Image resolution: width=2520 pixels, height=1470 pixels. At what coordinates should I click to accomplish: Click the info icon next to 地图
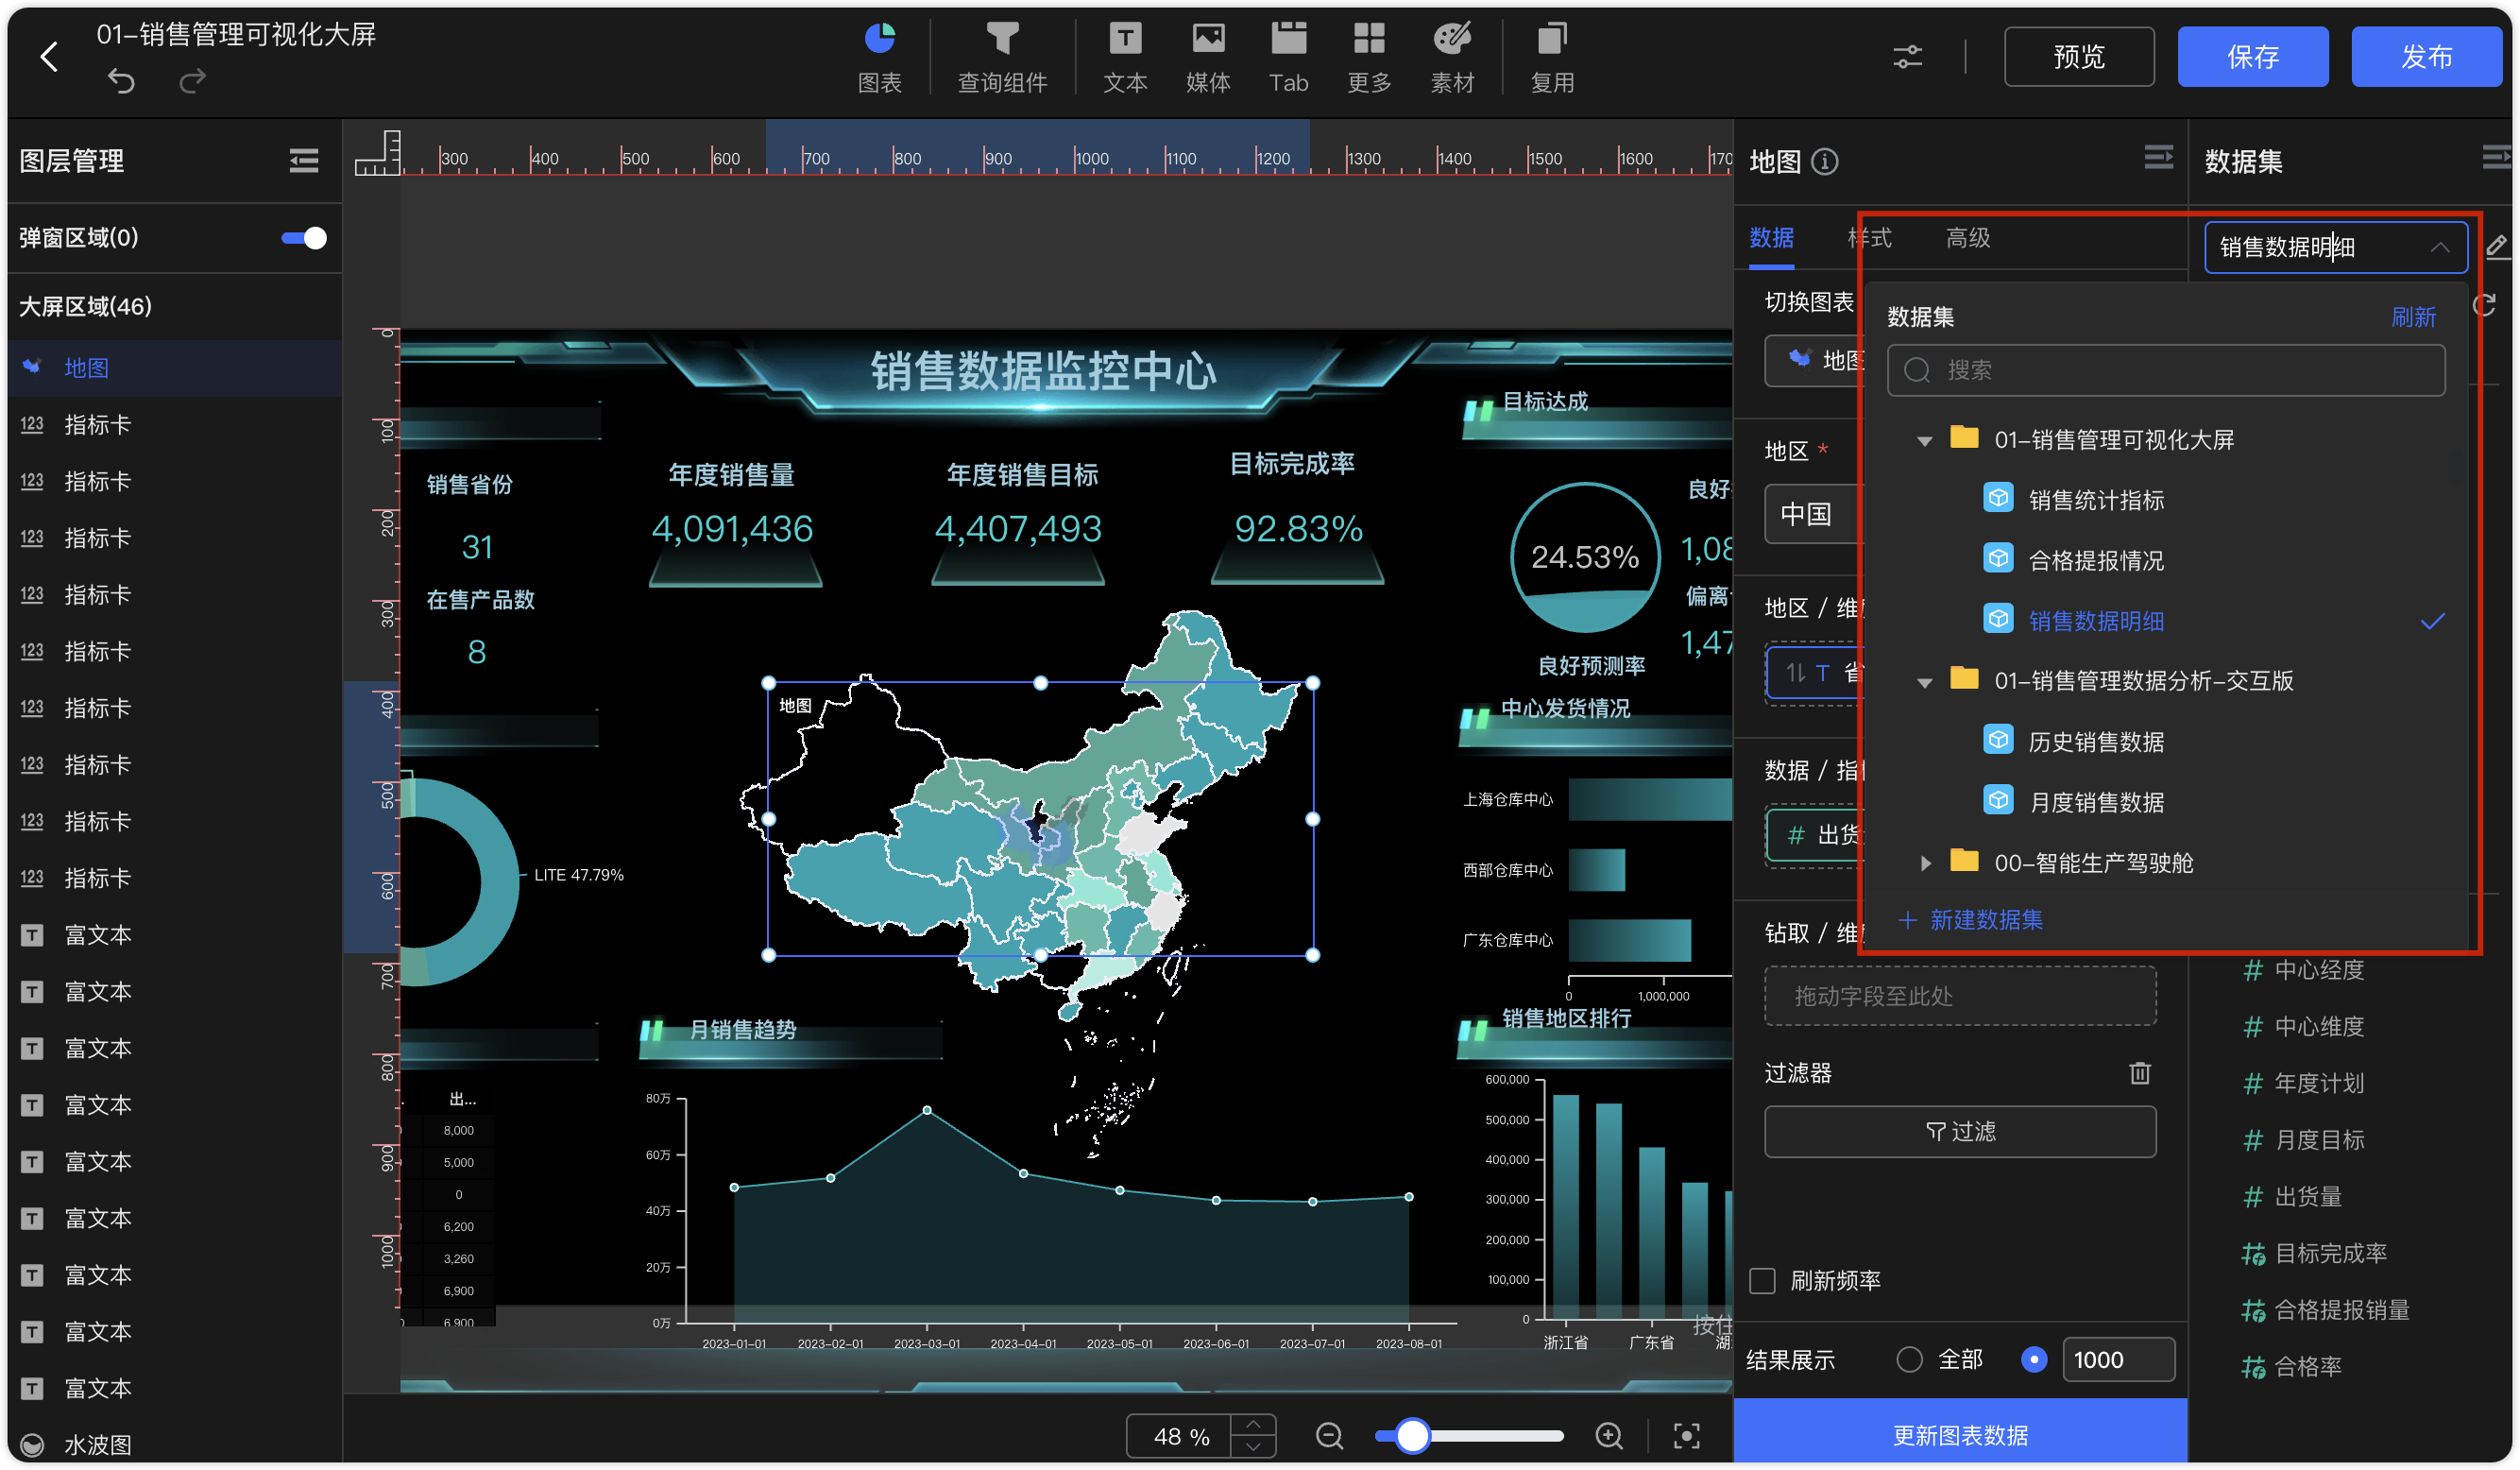click(1824, 161)
